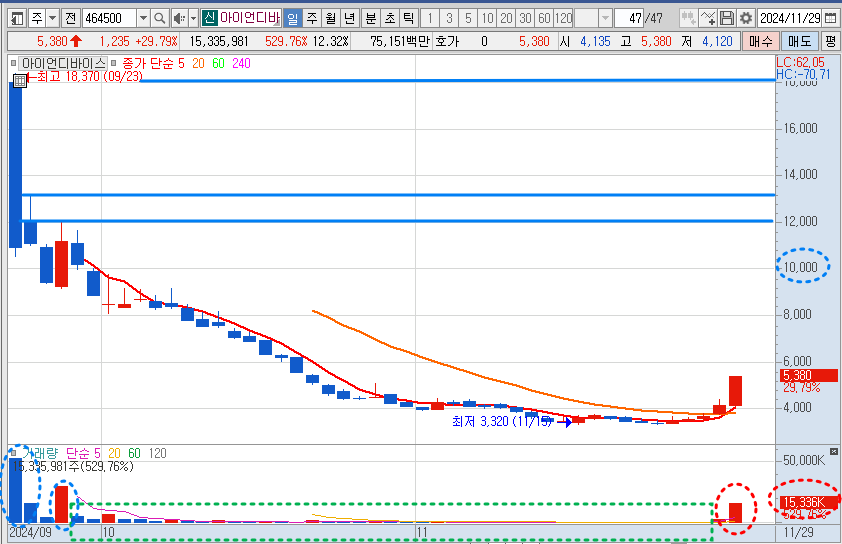Expand the stock code history dropdown
This screenshot has height=544, width=842.
pos(143,19)
